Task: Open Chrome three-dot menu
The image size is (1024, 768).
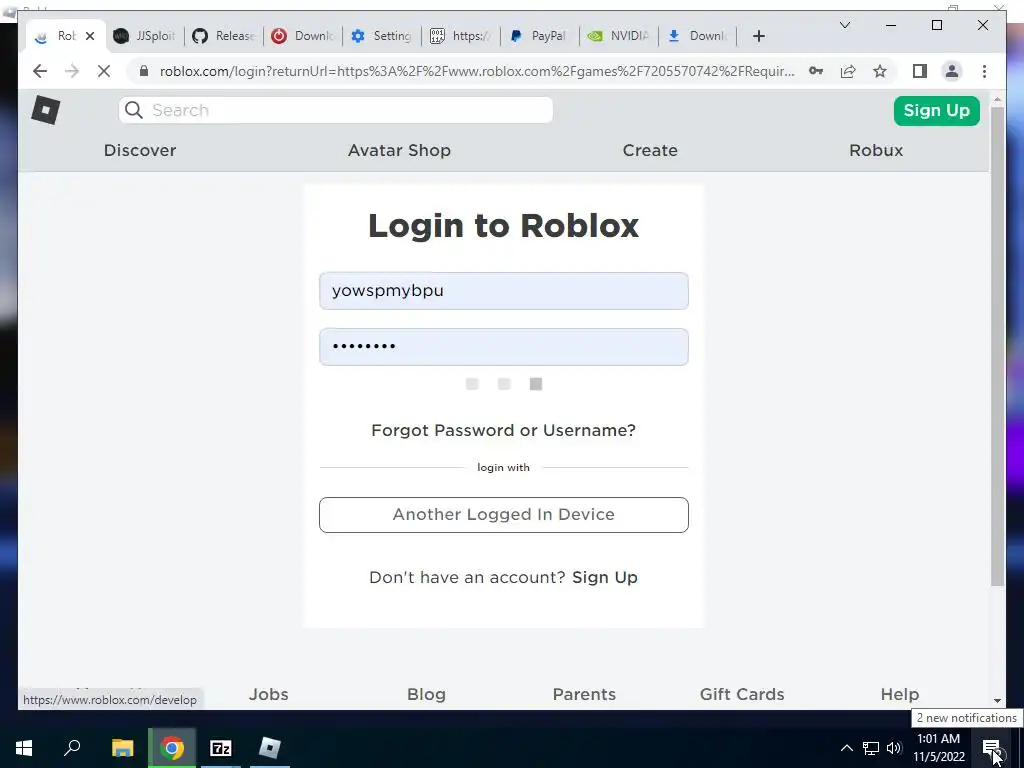Action: 984,71
